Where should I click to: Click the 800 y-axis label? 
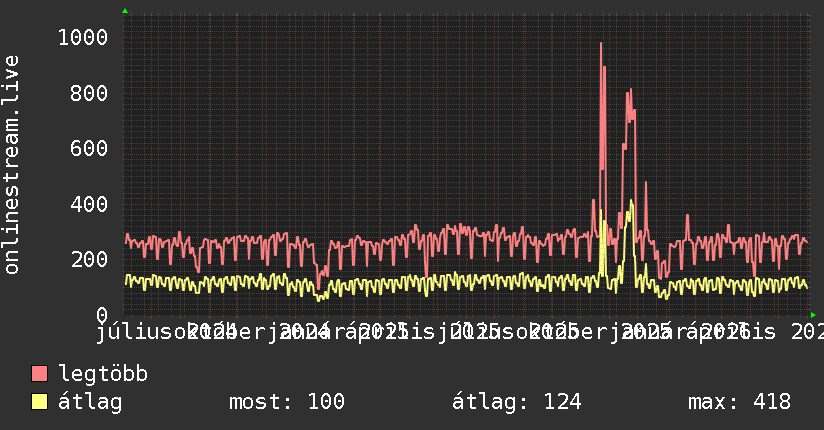pos(89,93)
